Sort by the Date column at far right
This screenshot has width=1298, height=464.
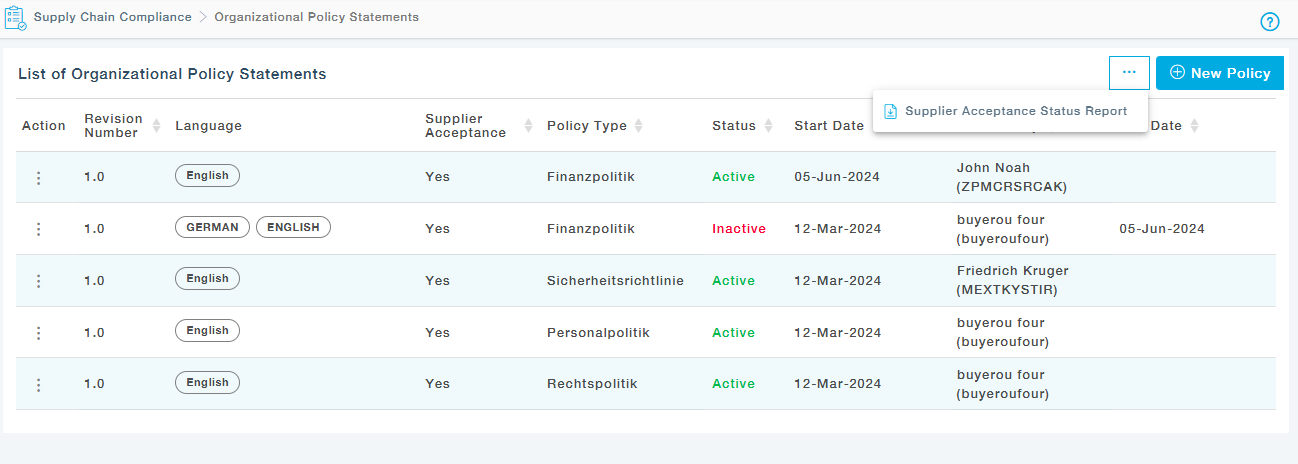(x=1194, y=126)
